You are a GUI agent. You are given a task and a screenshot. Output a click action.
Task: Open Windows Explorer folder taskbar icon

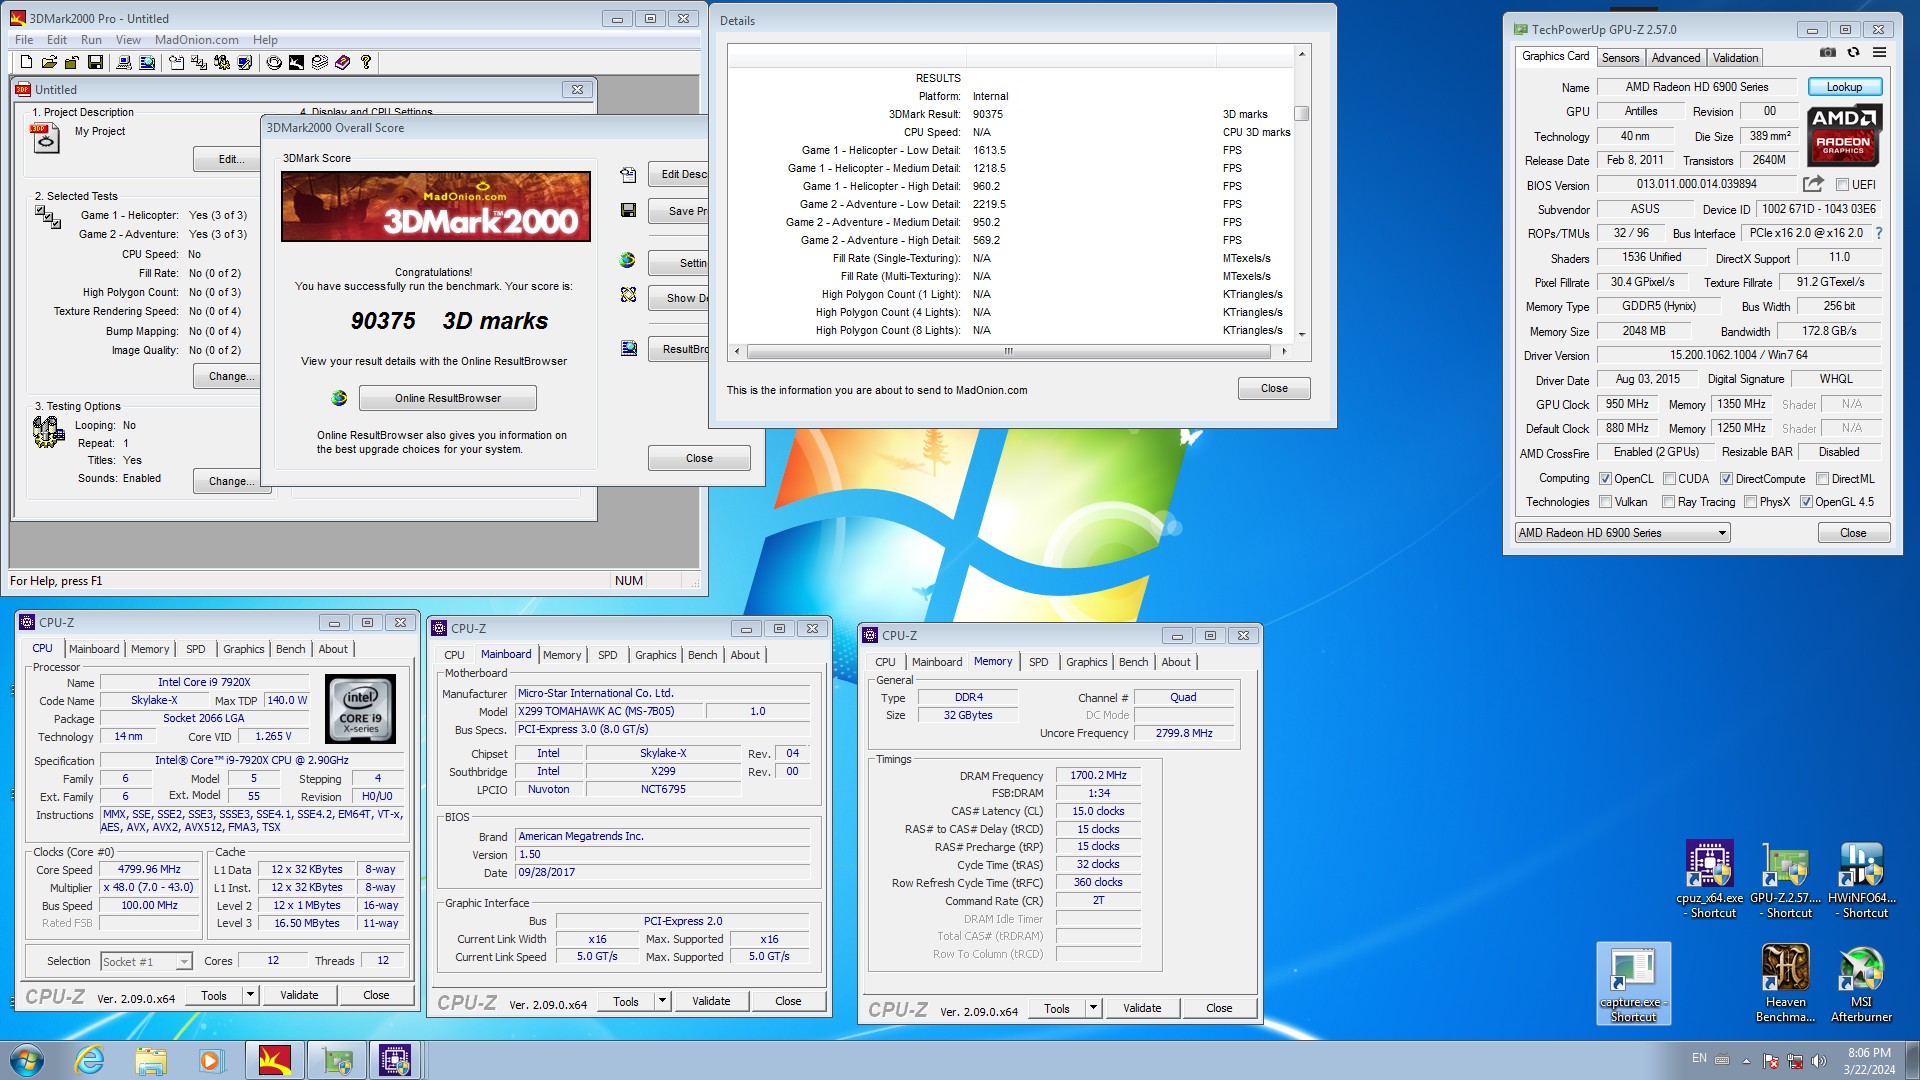150,1060
